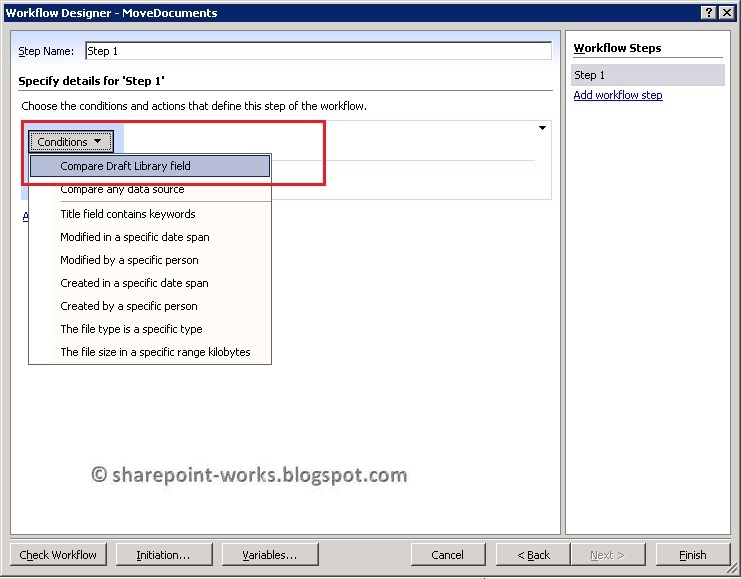Choose Created by a specific person
Viewport: 741px width, 579px height.
click(x=150, y=306)
